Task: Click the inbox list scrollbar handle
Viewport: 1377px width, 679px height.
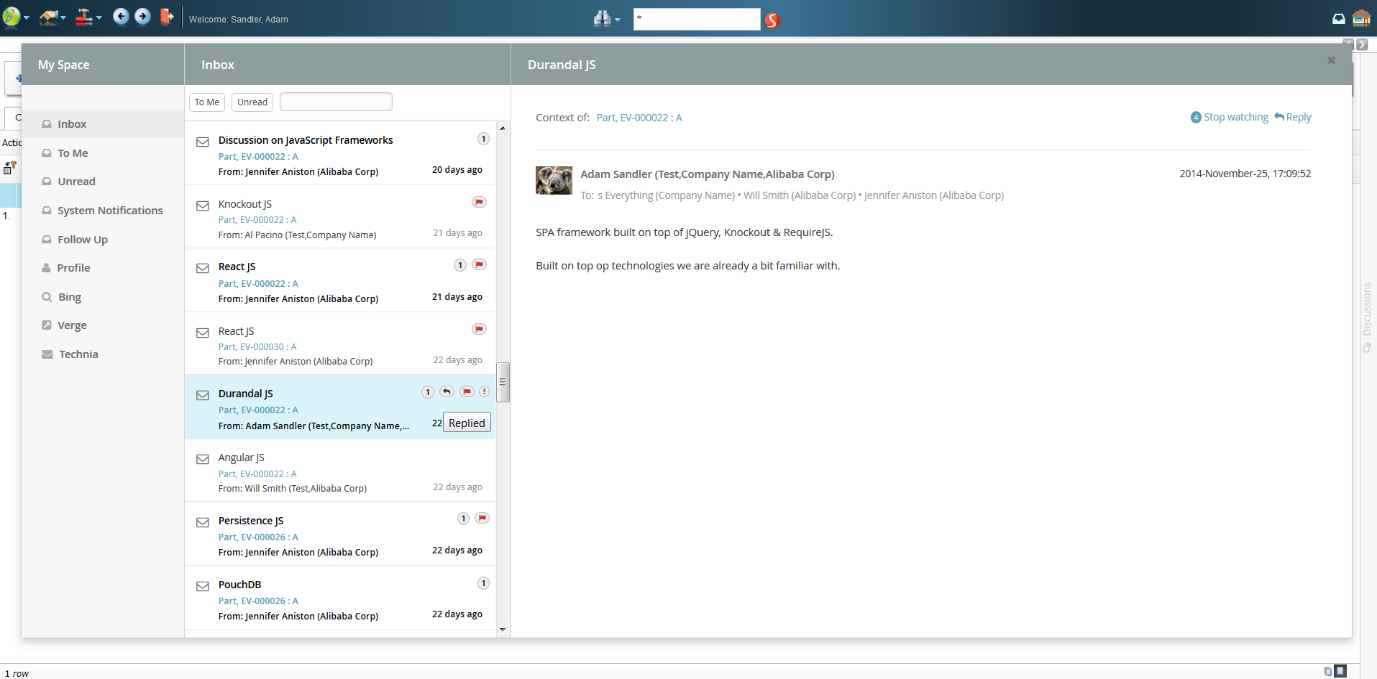Action: pos(503,382)
